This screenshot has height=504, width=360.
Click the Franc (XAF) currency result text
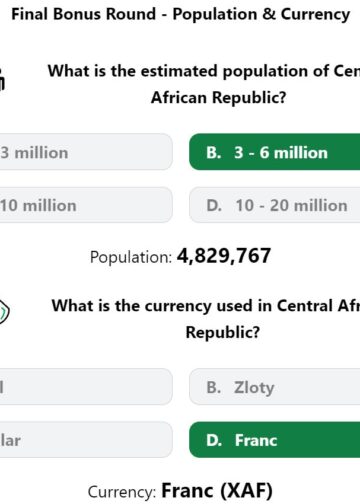217,491
